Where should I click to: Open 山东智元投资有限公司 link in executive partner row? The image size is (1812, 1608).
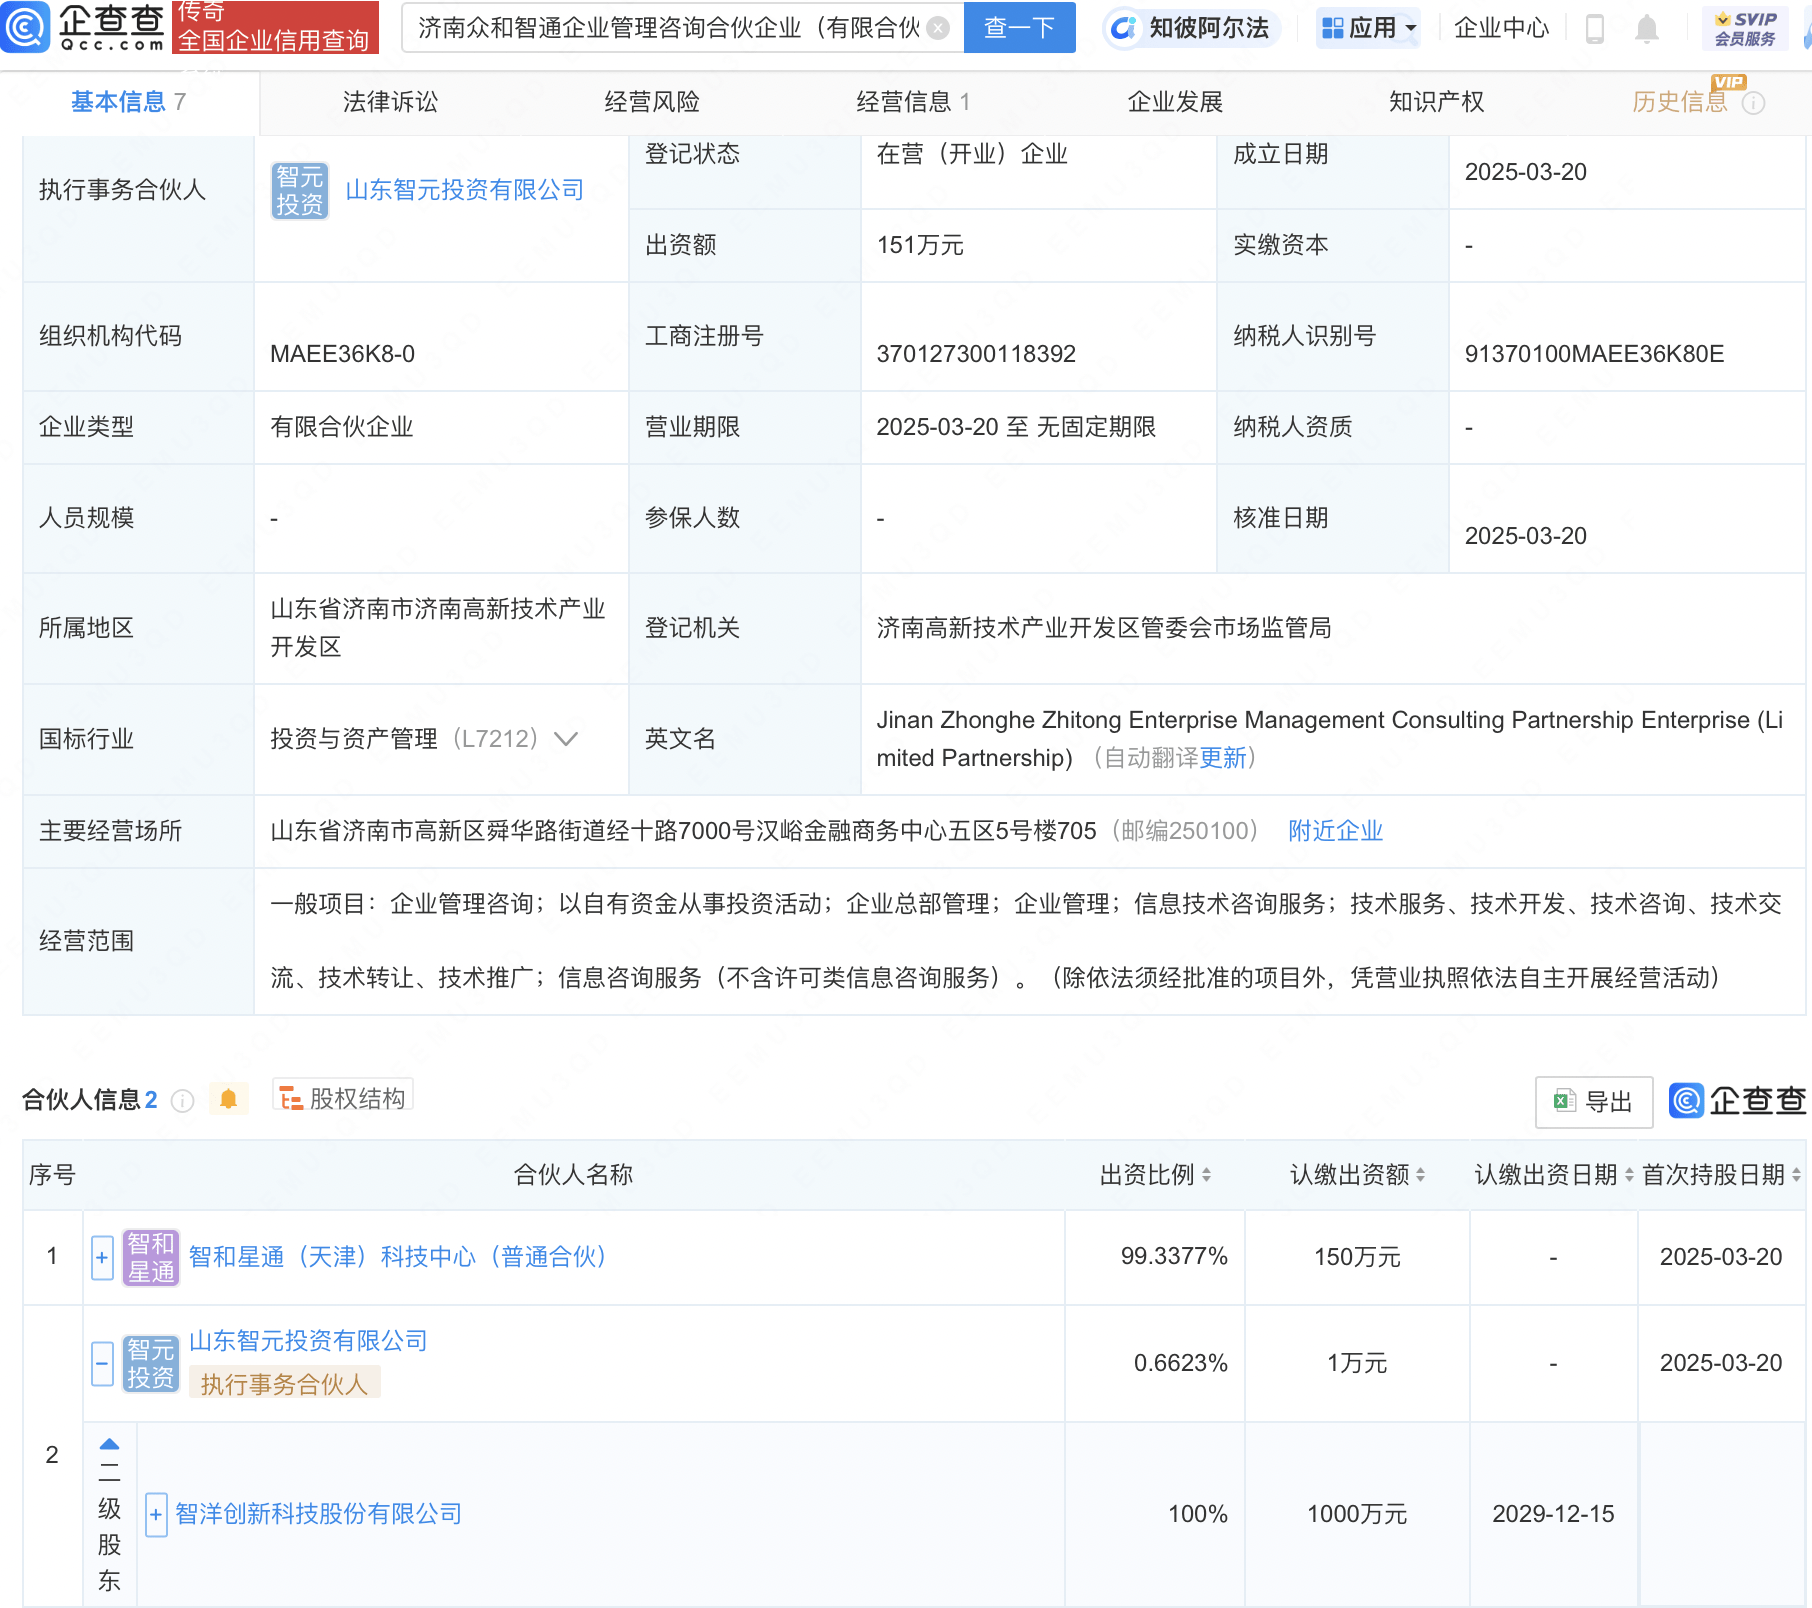(464, 190)
